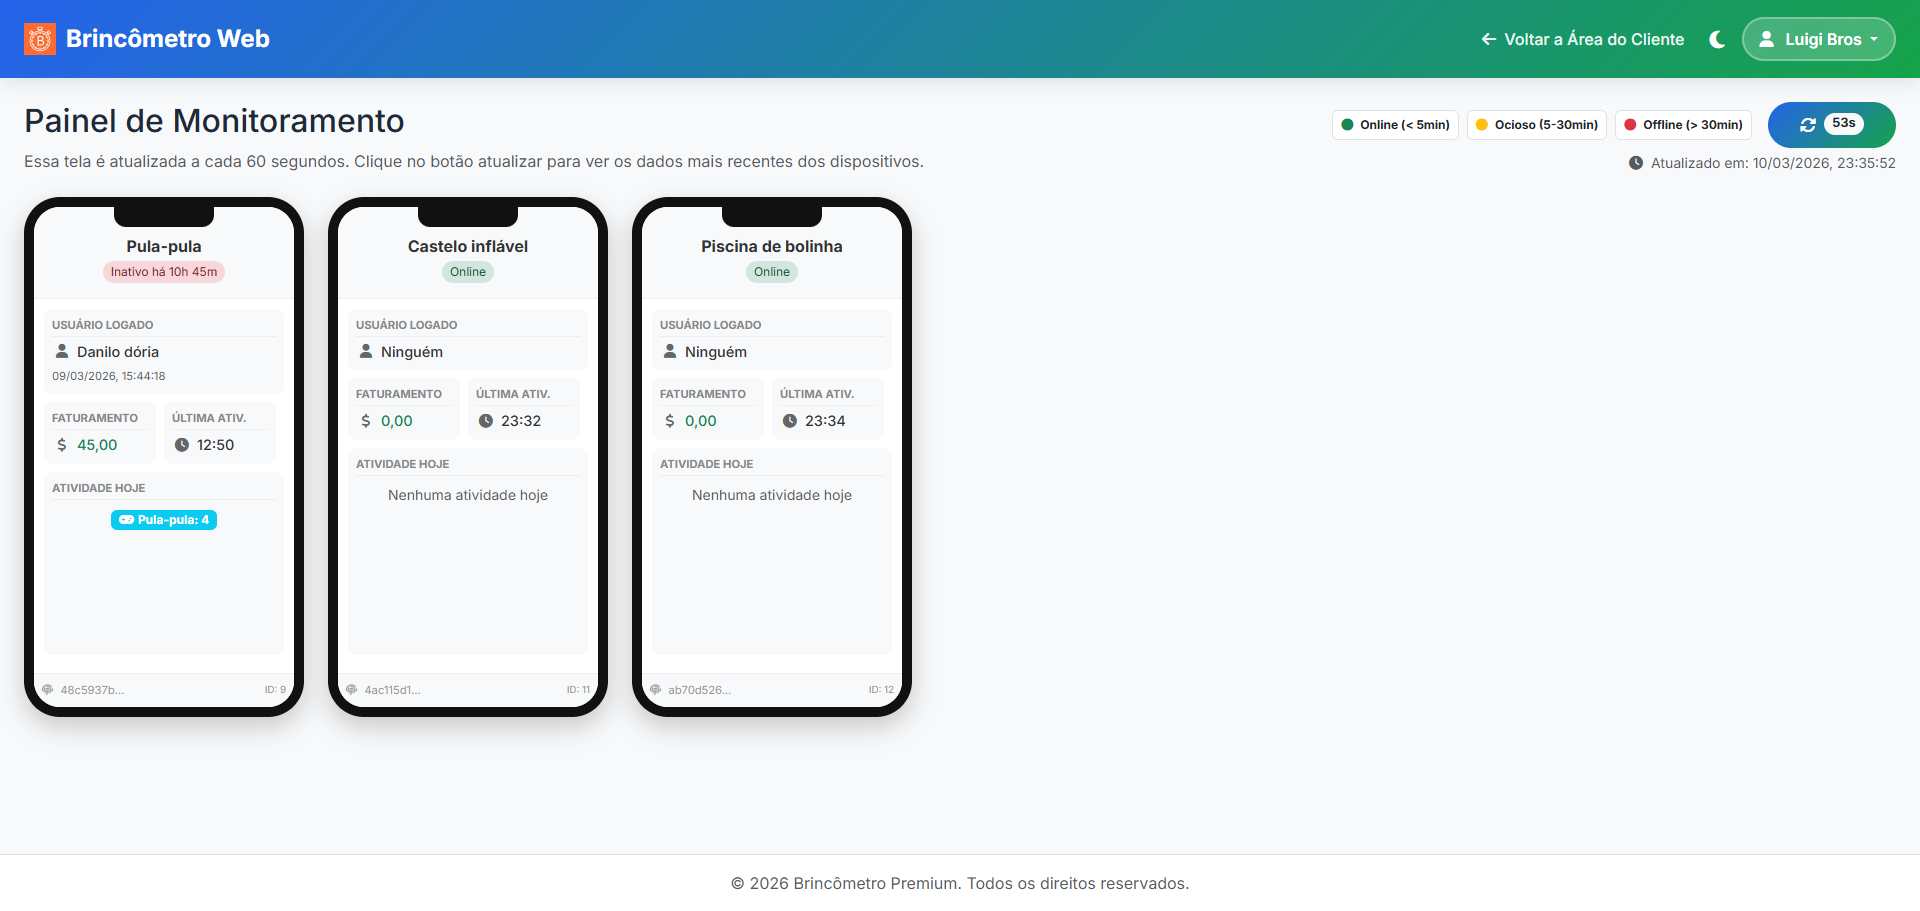Click the Pula-pula: 4 activity badge
The width and height of the screenshot is (1920, 911).
164,520
